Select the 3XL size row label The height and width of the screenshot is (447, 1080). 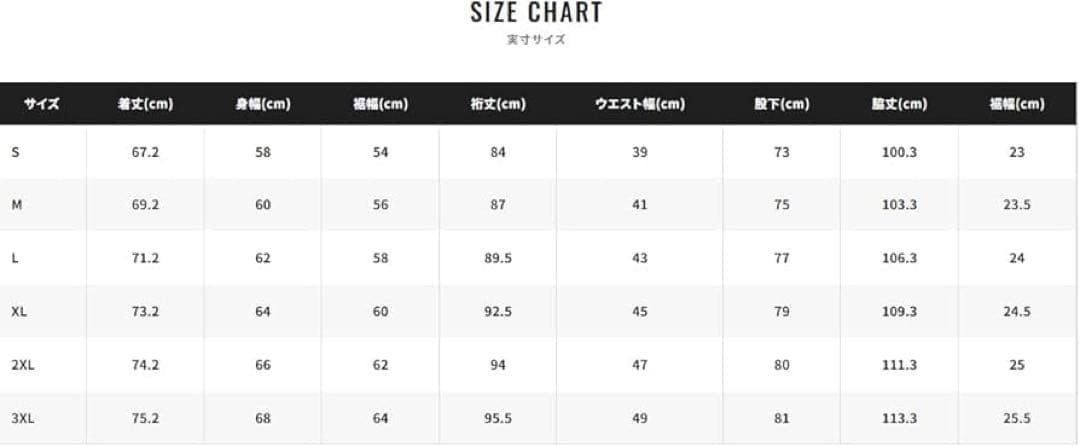pos(23,419)
